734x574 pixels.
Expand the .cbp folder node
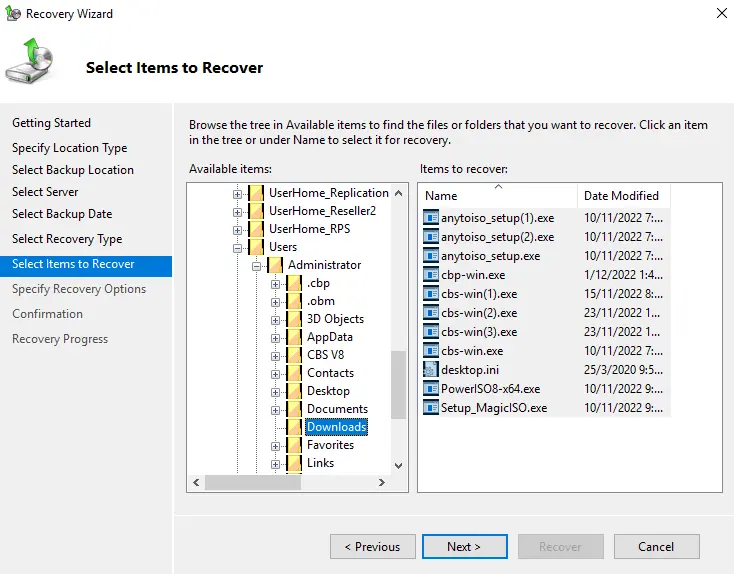[276, 283]
